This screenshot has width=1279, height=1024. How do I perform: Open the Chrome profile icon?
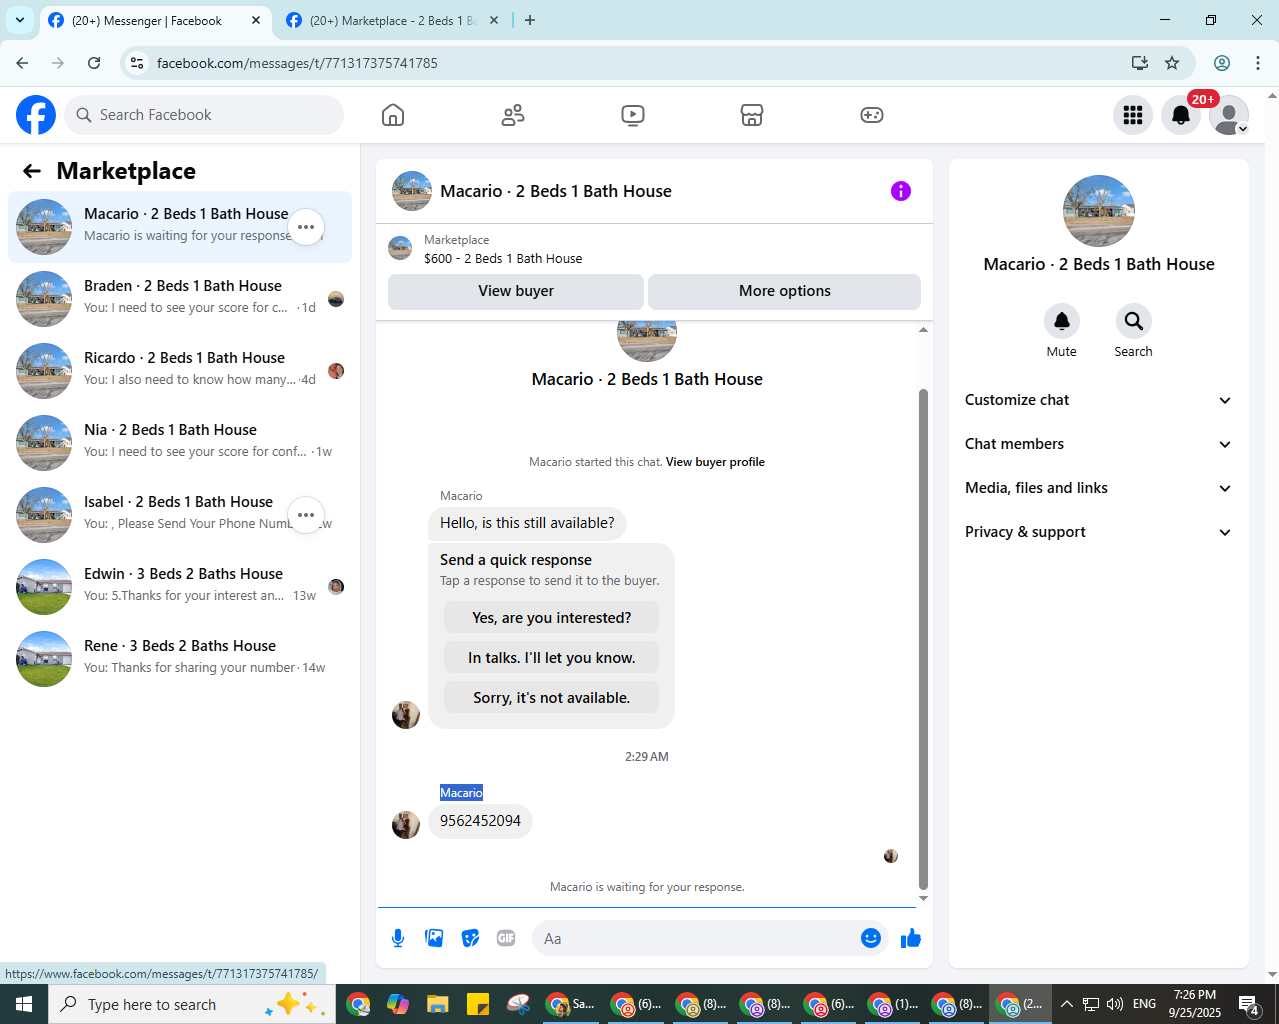(x=1222, y=63)
